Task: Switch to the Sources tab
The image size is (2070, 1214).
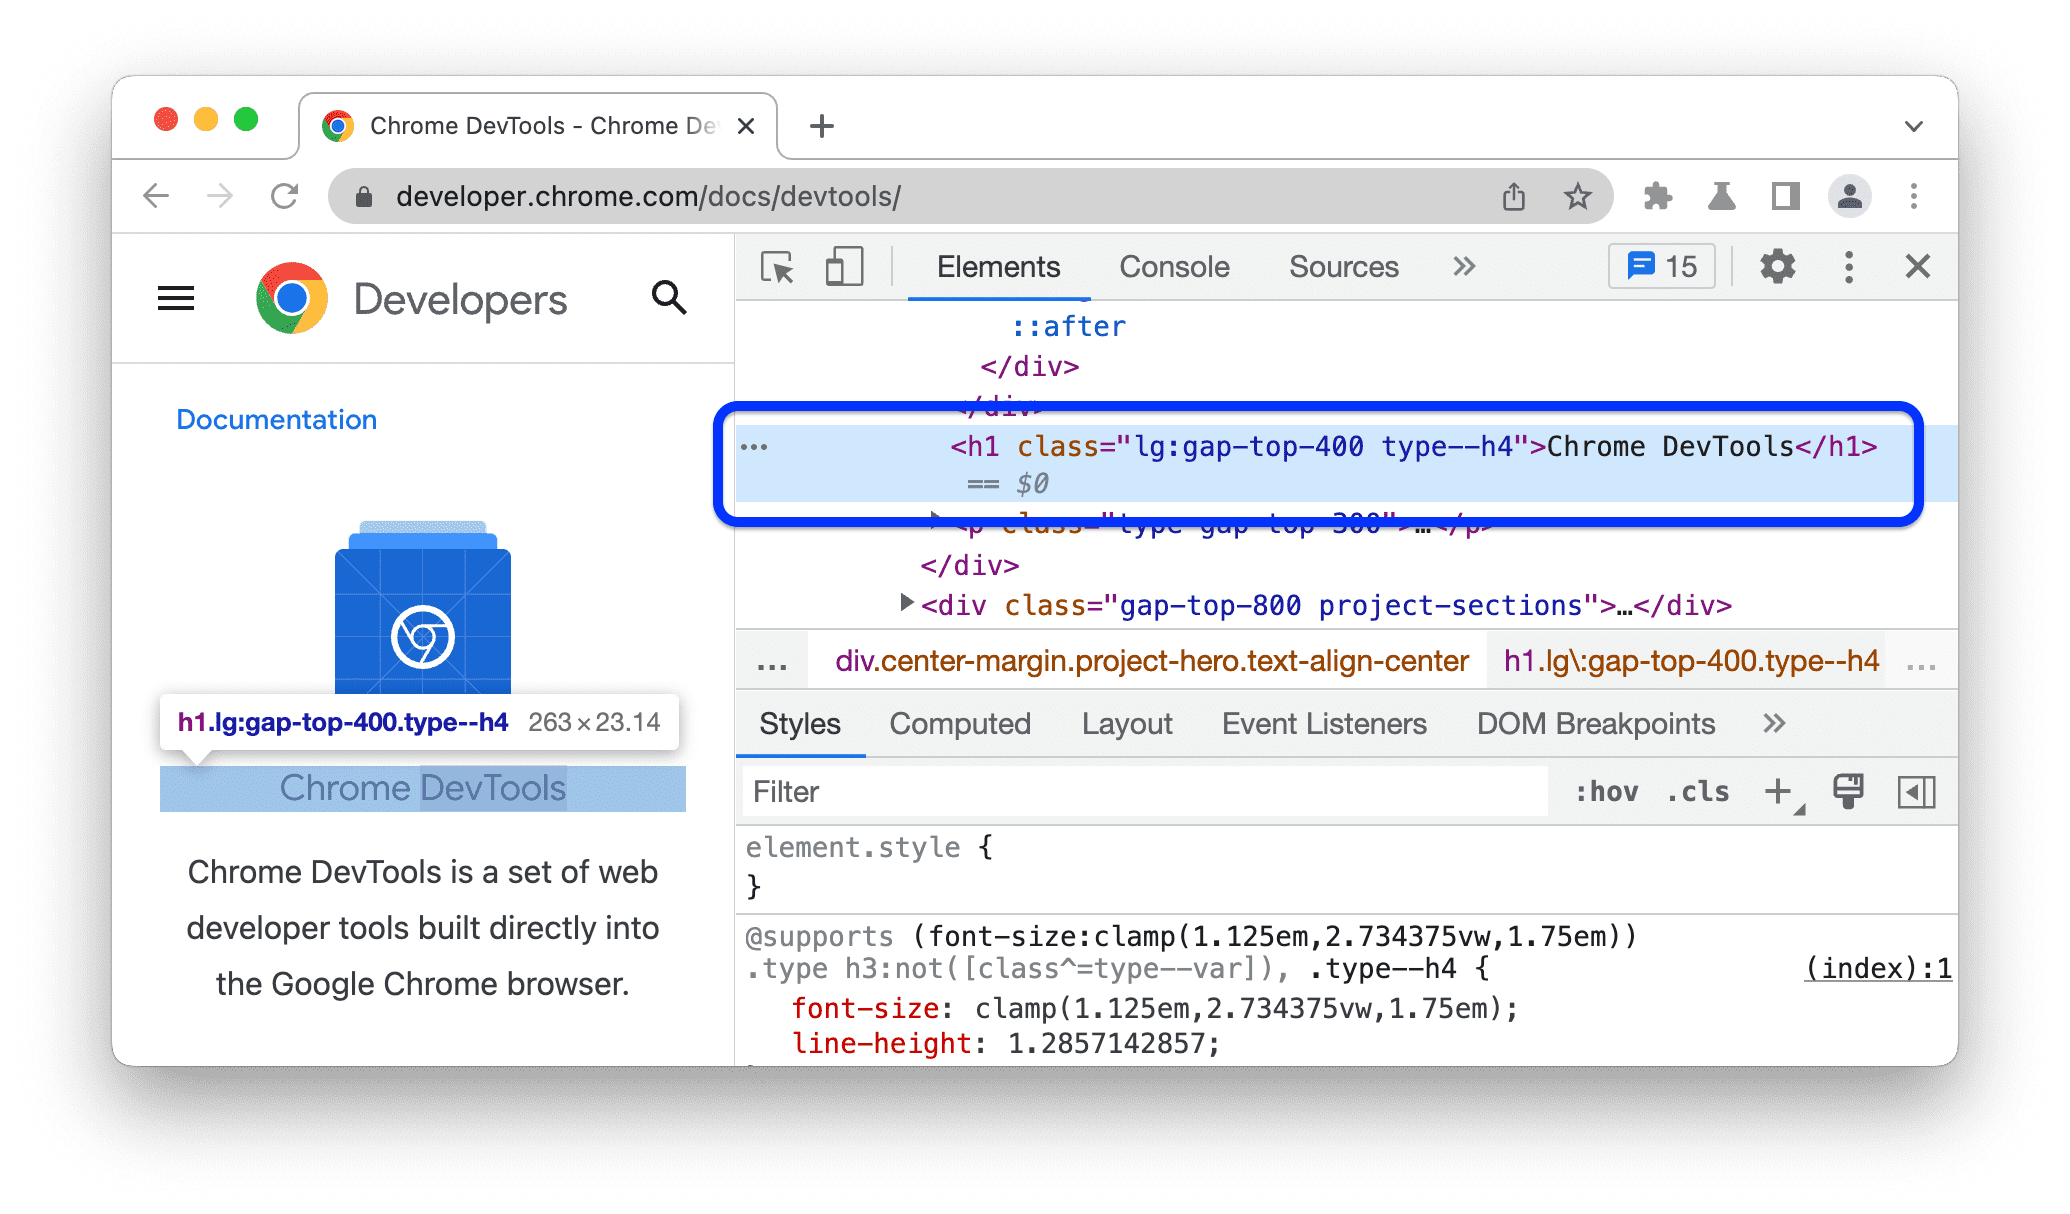Action: 1343,267
